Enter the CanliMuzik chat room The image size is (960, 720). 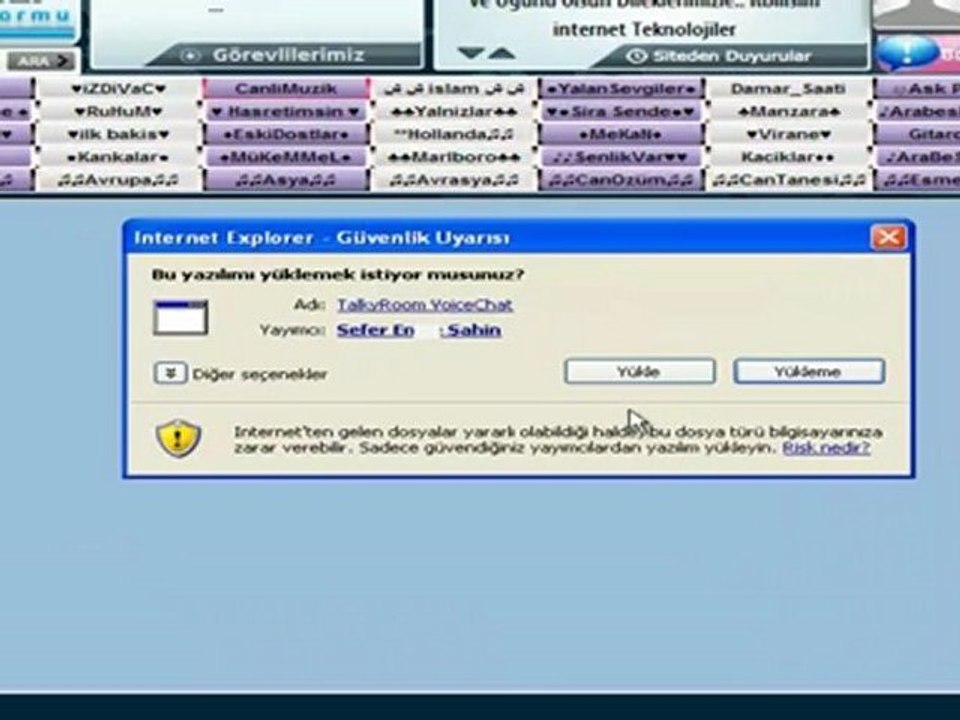pos(286,89)
